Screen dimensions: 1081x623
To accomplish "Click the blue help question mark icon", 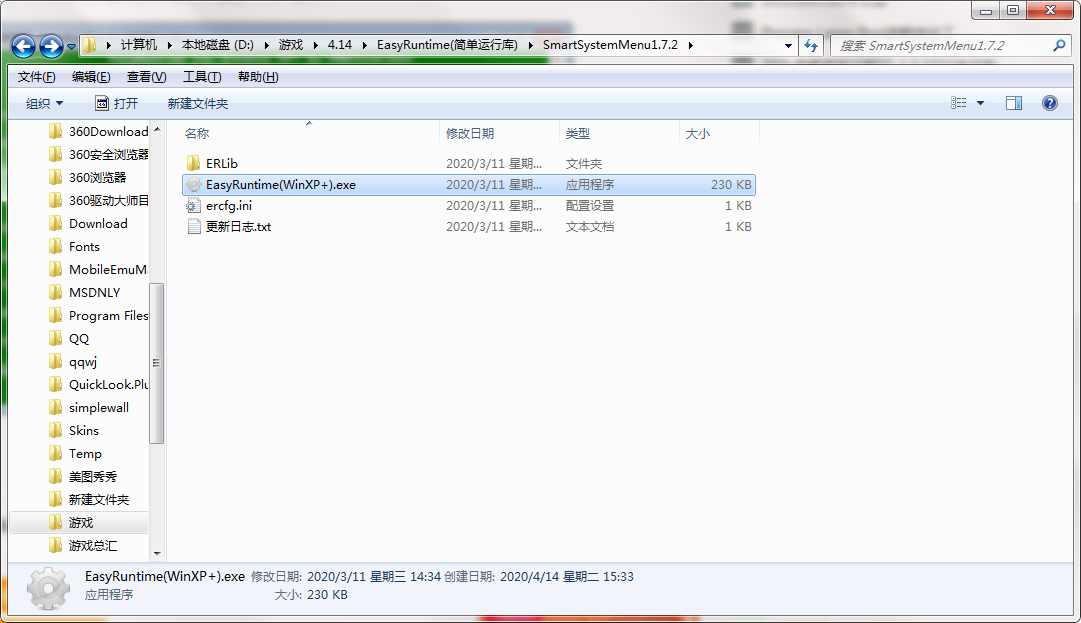I will 1049,103.
